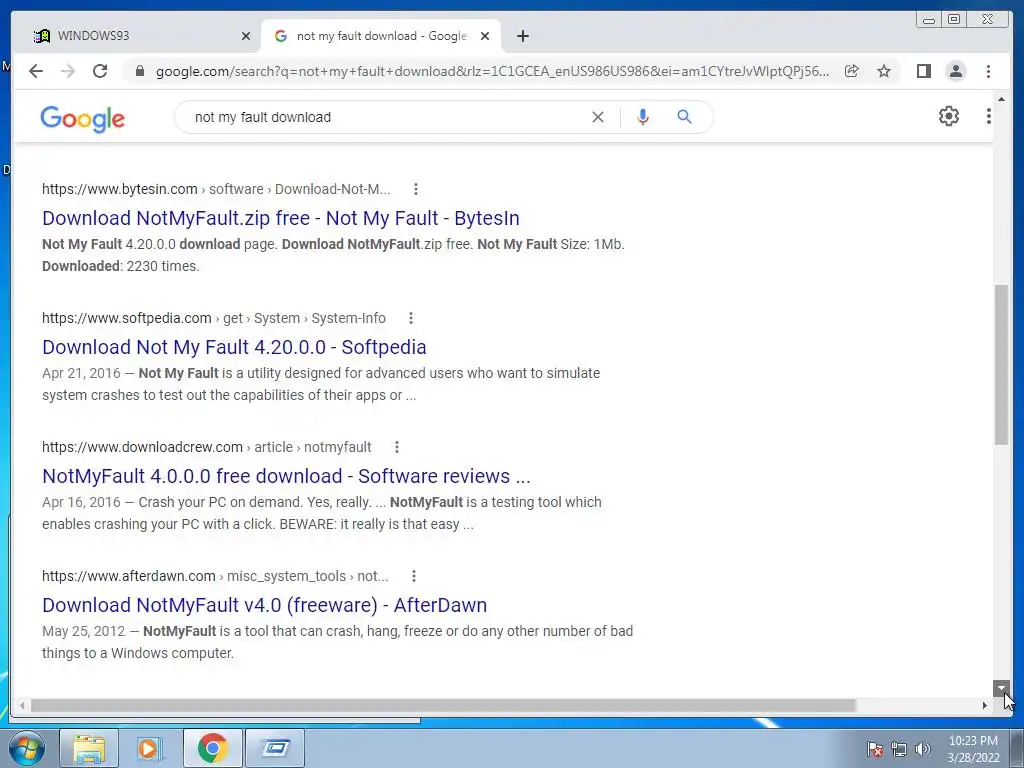Select the Chrome taskbar button
1024x768 pixels.
(212, 748)
